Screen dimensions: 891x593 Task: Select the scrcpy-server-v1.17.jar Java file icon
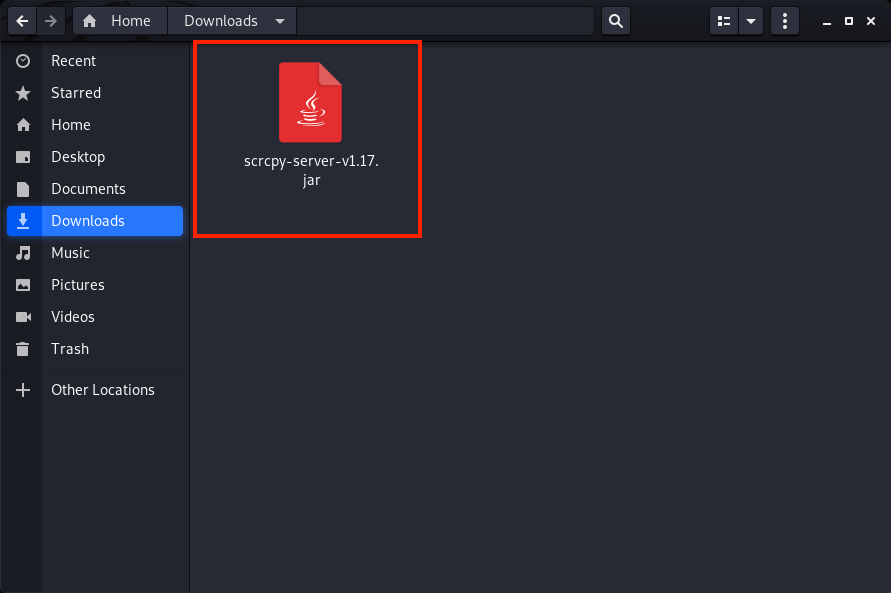point(310,102)
